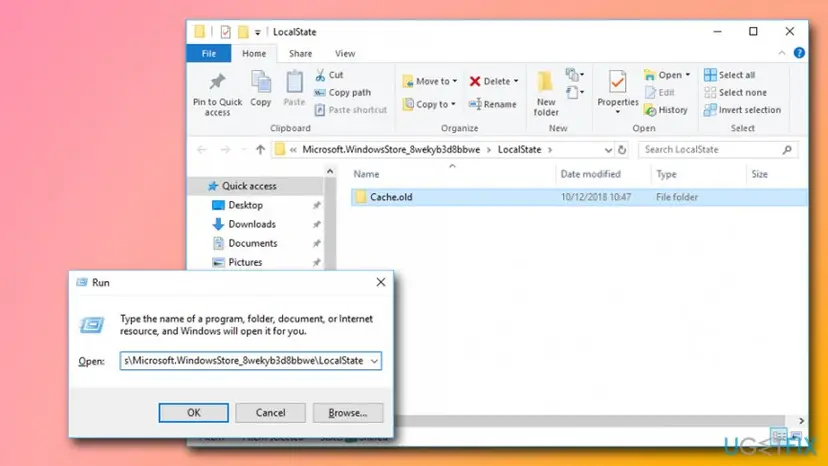
Task: Click Rename in Organize group
Action: (x=493, y=104)
